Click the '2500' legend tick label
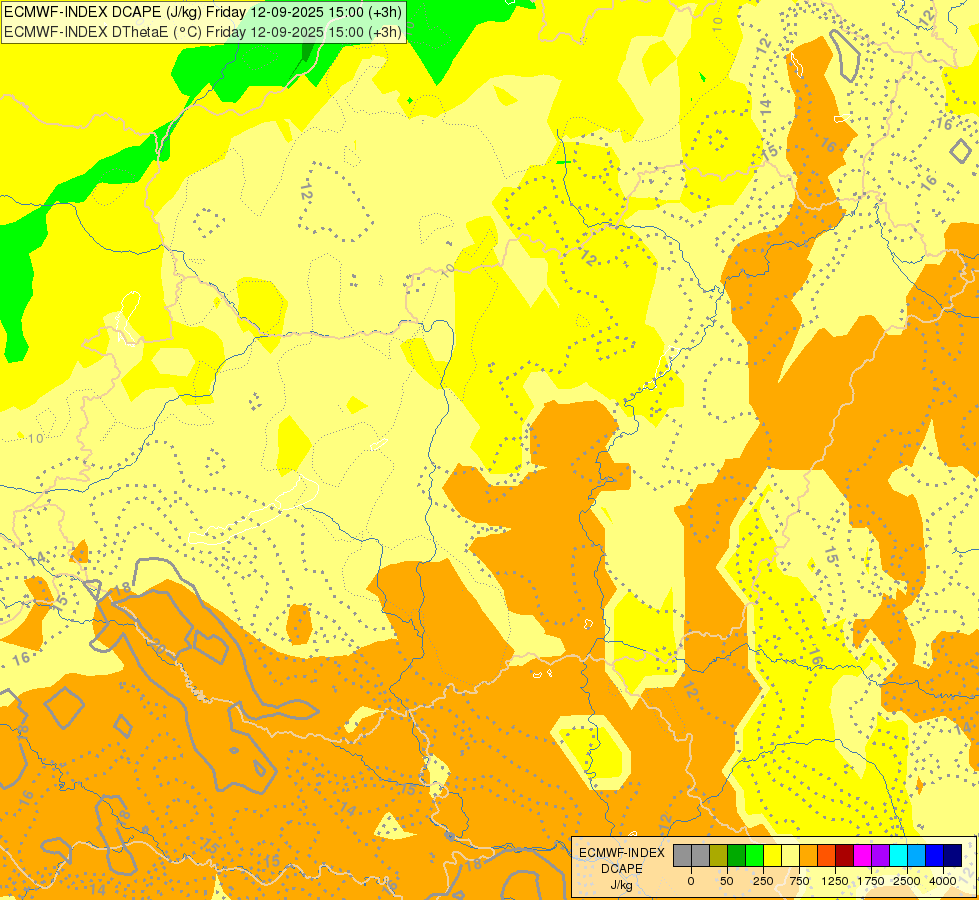The image size is (979, 900). coord(907,881)
